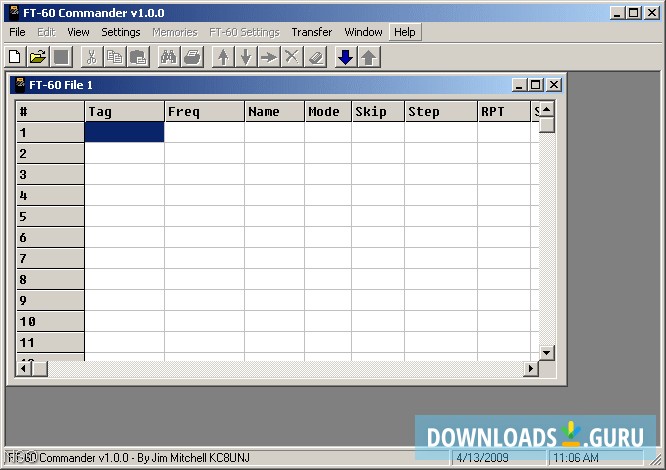Click the RPT column header

504,112
